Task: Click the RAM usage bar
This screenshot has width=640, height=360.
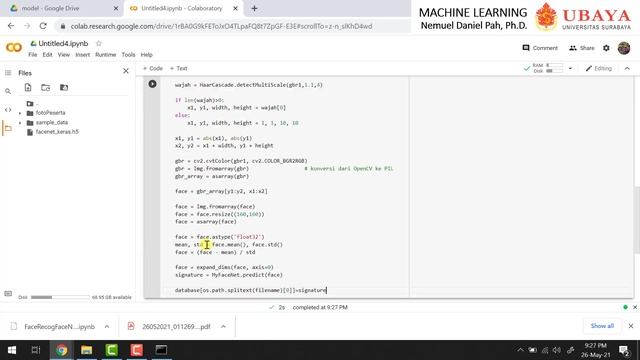Action: point(555,65)
